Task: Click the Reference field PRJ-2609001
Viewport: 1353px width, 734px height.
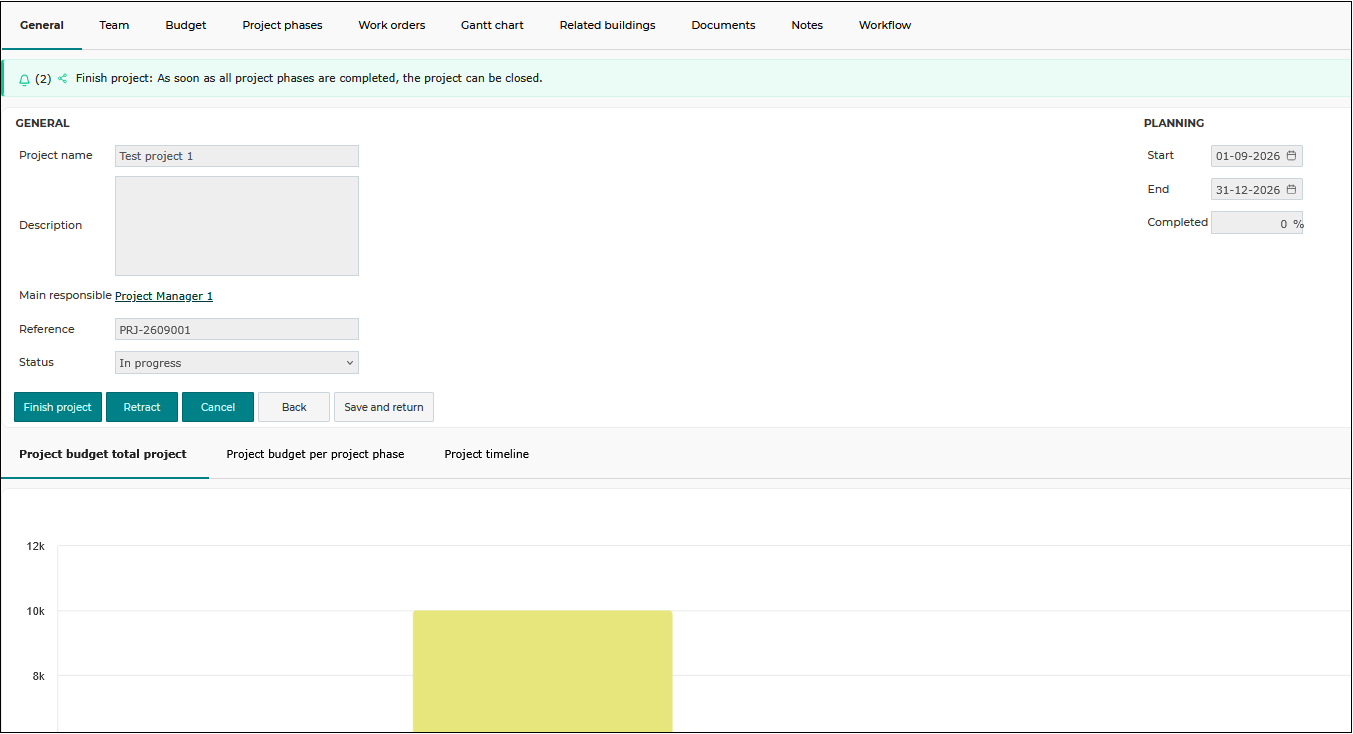Action: point(237,330)
